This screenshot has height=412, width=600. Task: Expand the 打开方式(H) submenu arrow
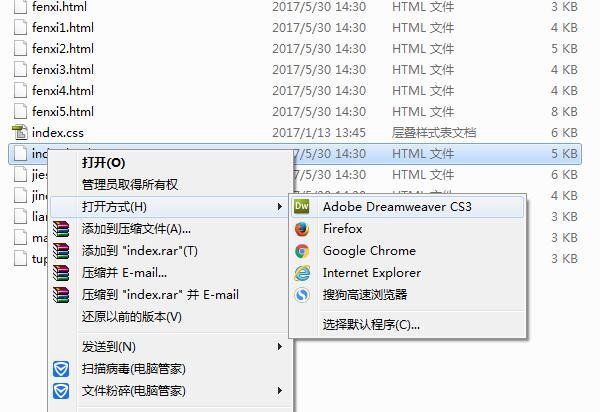tap(280, 207)
